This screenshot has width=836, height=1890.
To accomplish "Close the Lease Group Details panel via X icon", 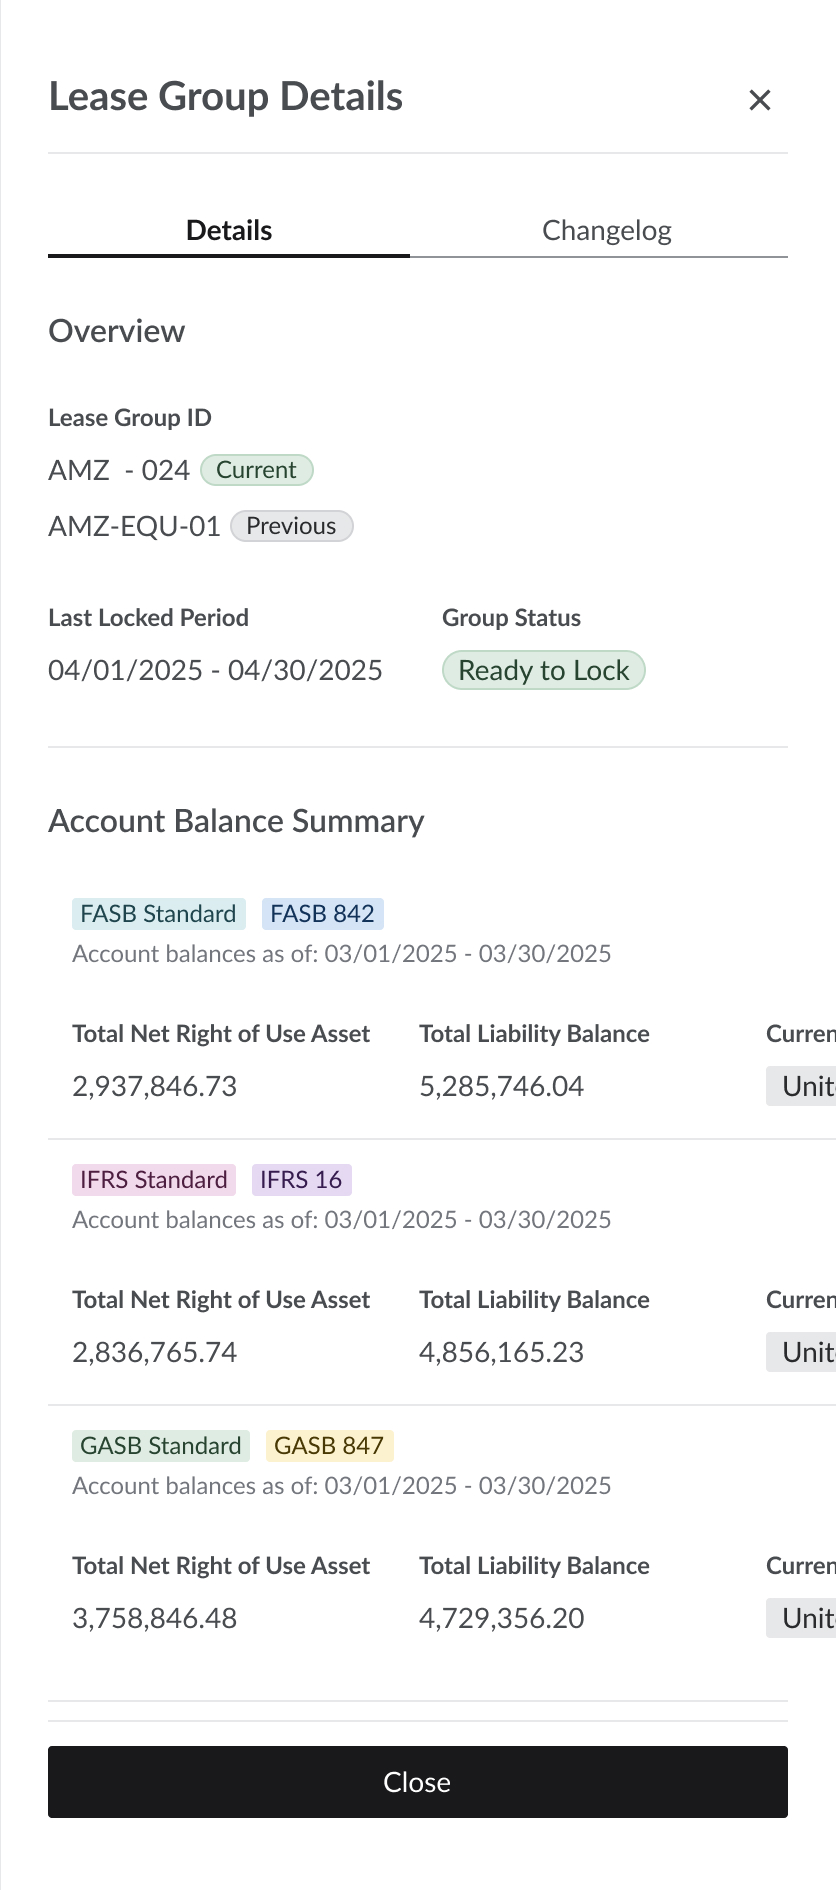I will coord(760,100).
